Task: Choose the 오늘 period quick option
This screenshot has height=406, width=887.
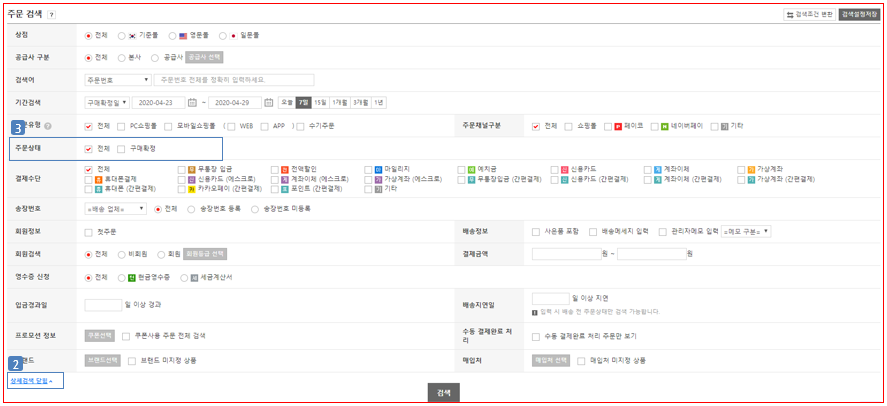Action: (287, 102)
